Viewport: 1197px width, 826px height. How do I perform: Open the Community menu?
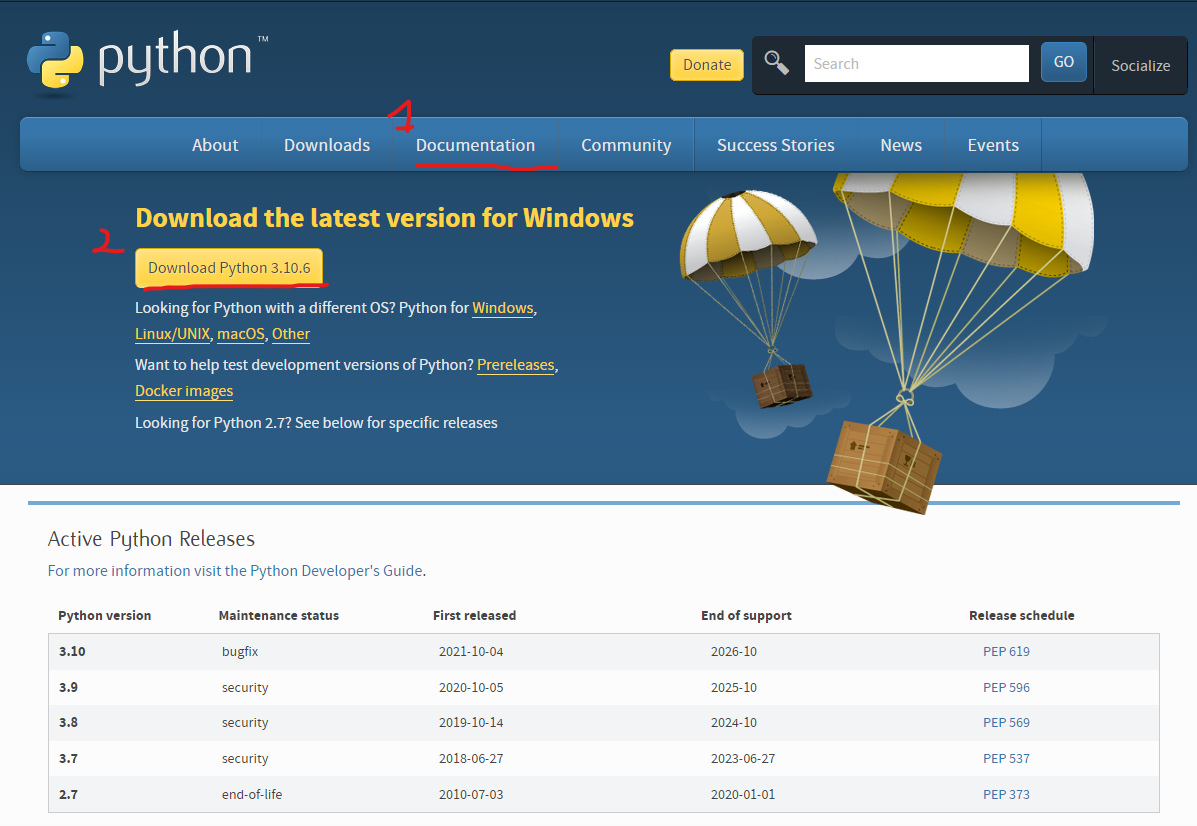[x=626, y=145]
